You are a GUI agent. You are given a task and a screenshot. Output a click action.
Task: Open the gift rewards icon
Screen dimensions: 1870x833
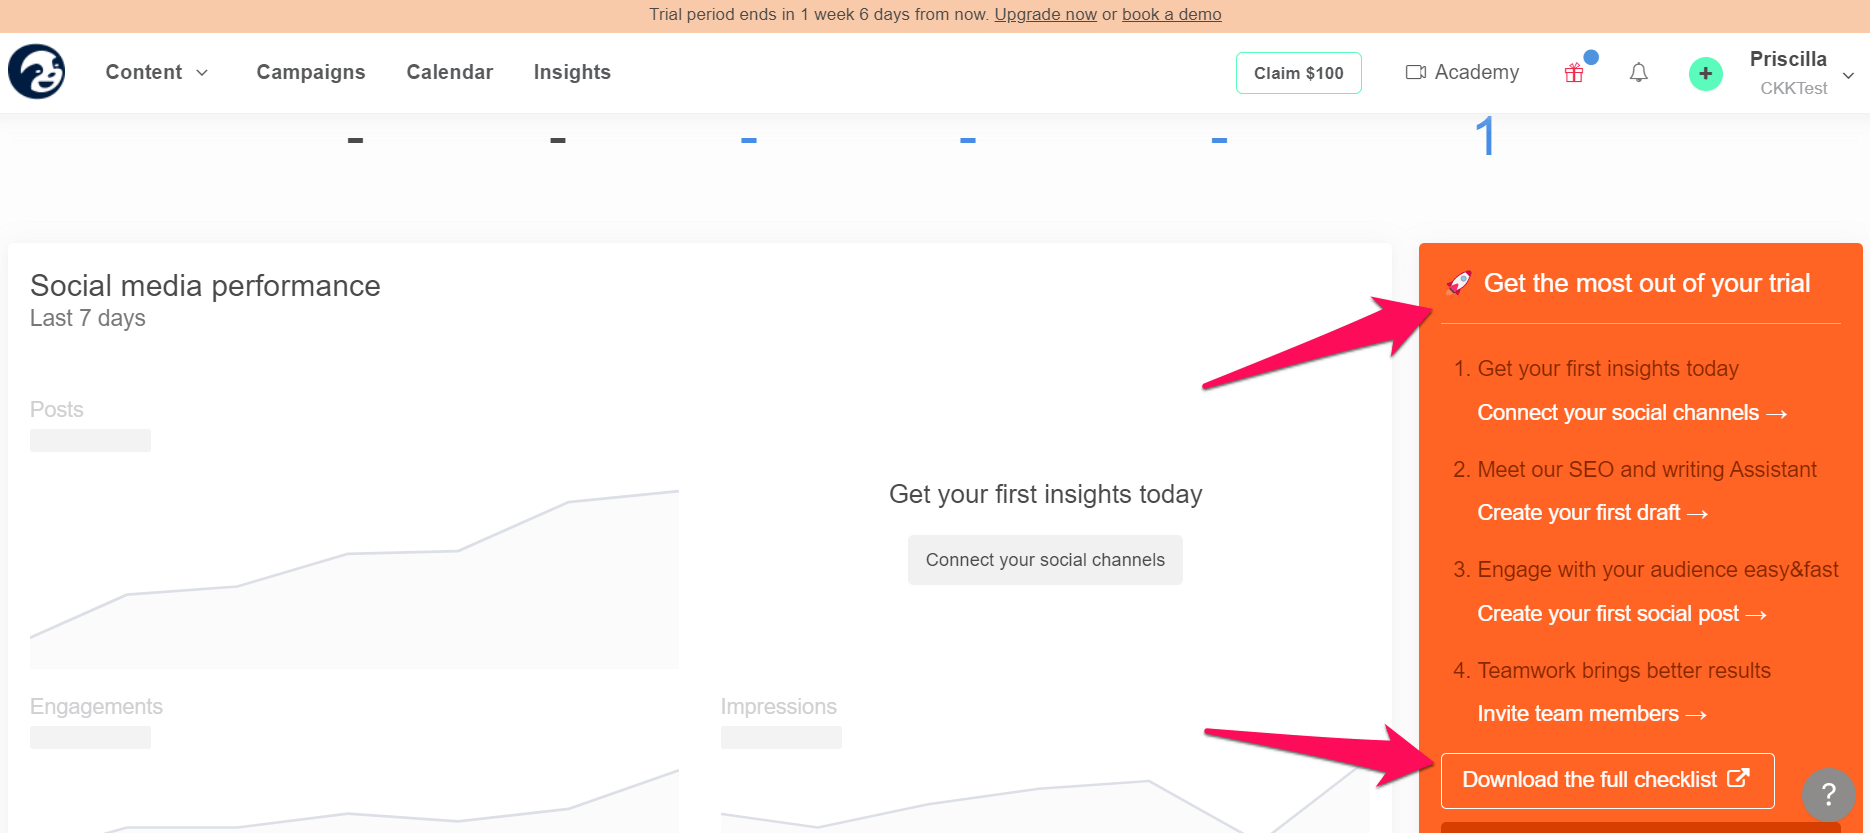[x=1574, y=72]
